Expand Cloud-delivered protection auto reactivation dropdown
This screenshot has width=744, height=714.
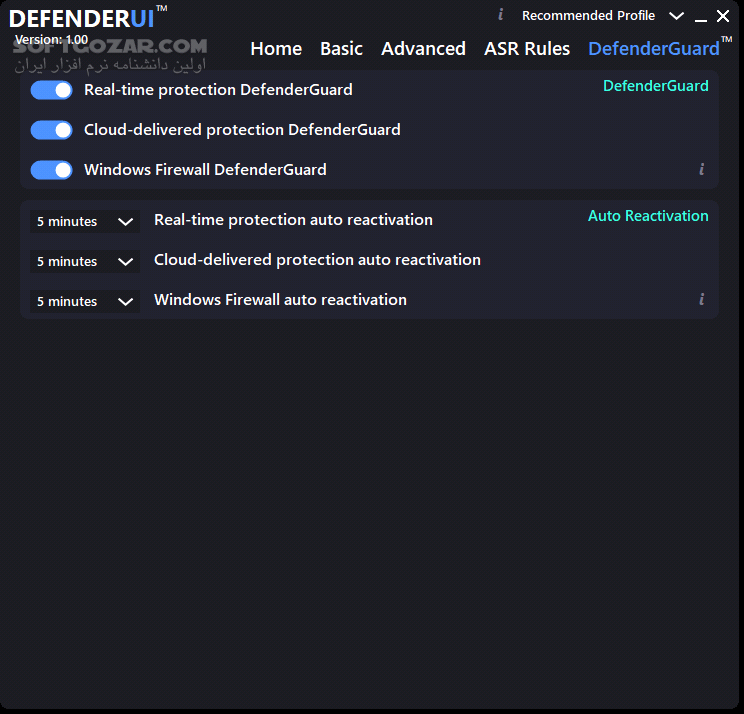(85, 261)
